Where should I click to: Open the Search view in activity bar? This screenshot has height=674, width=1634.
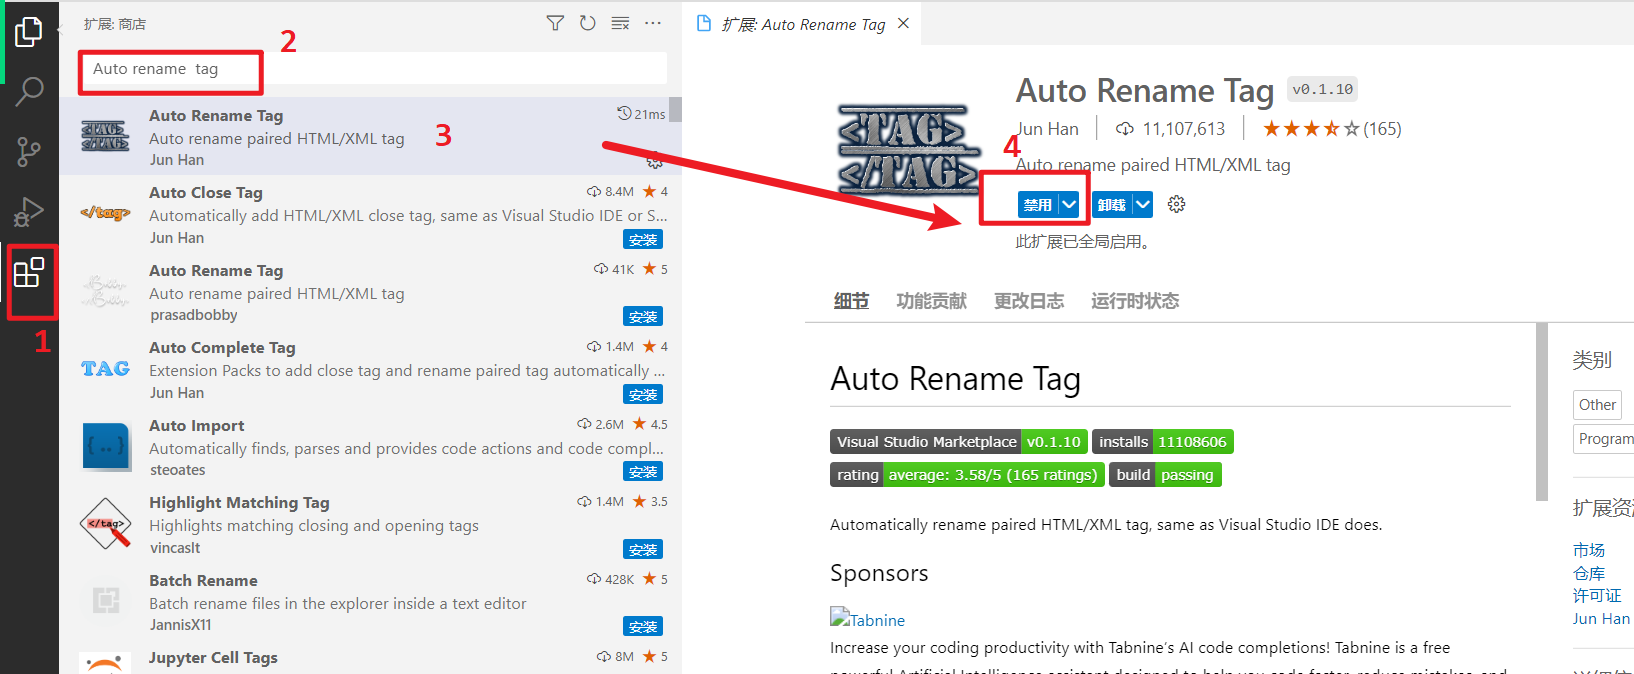click(x=29, y=92)
